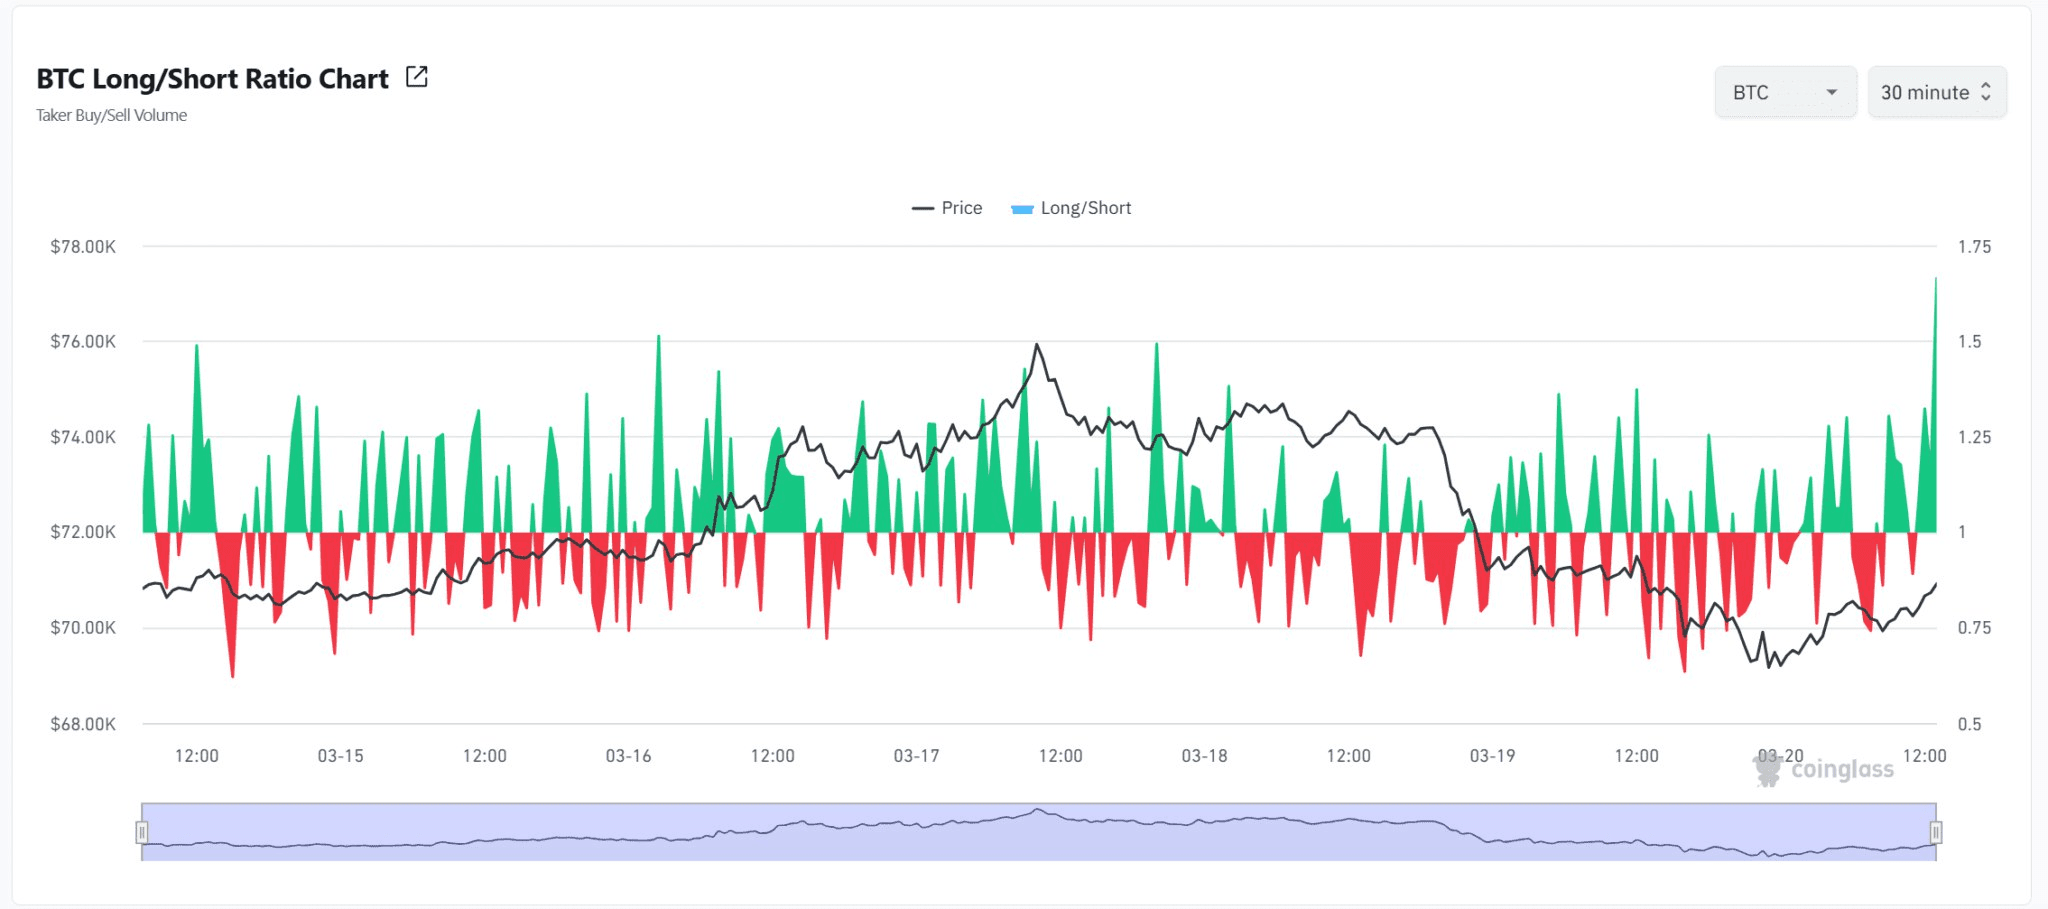This screenshot has height=909, width=2048.
Task: Click the tallest green spike at chart's right edge
Action: pos(1935,282)
